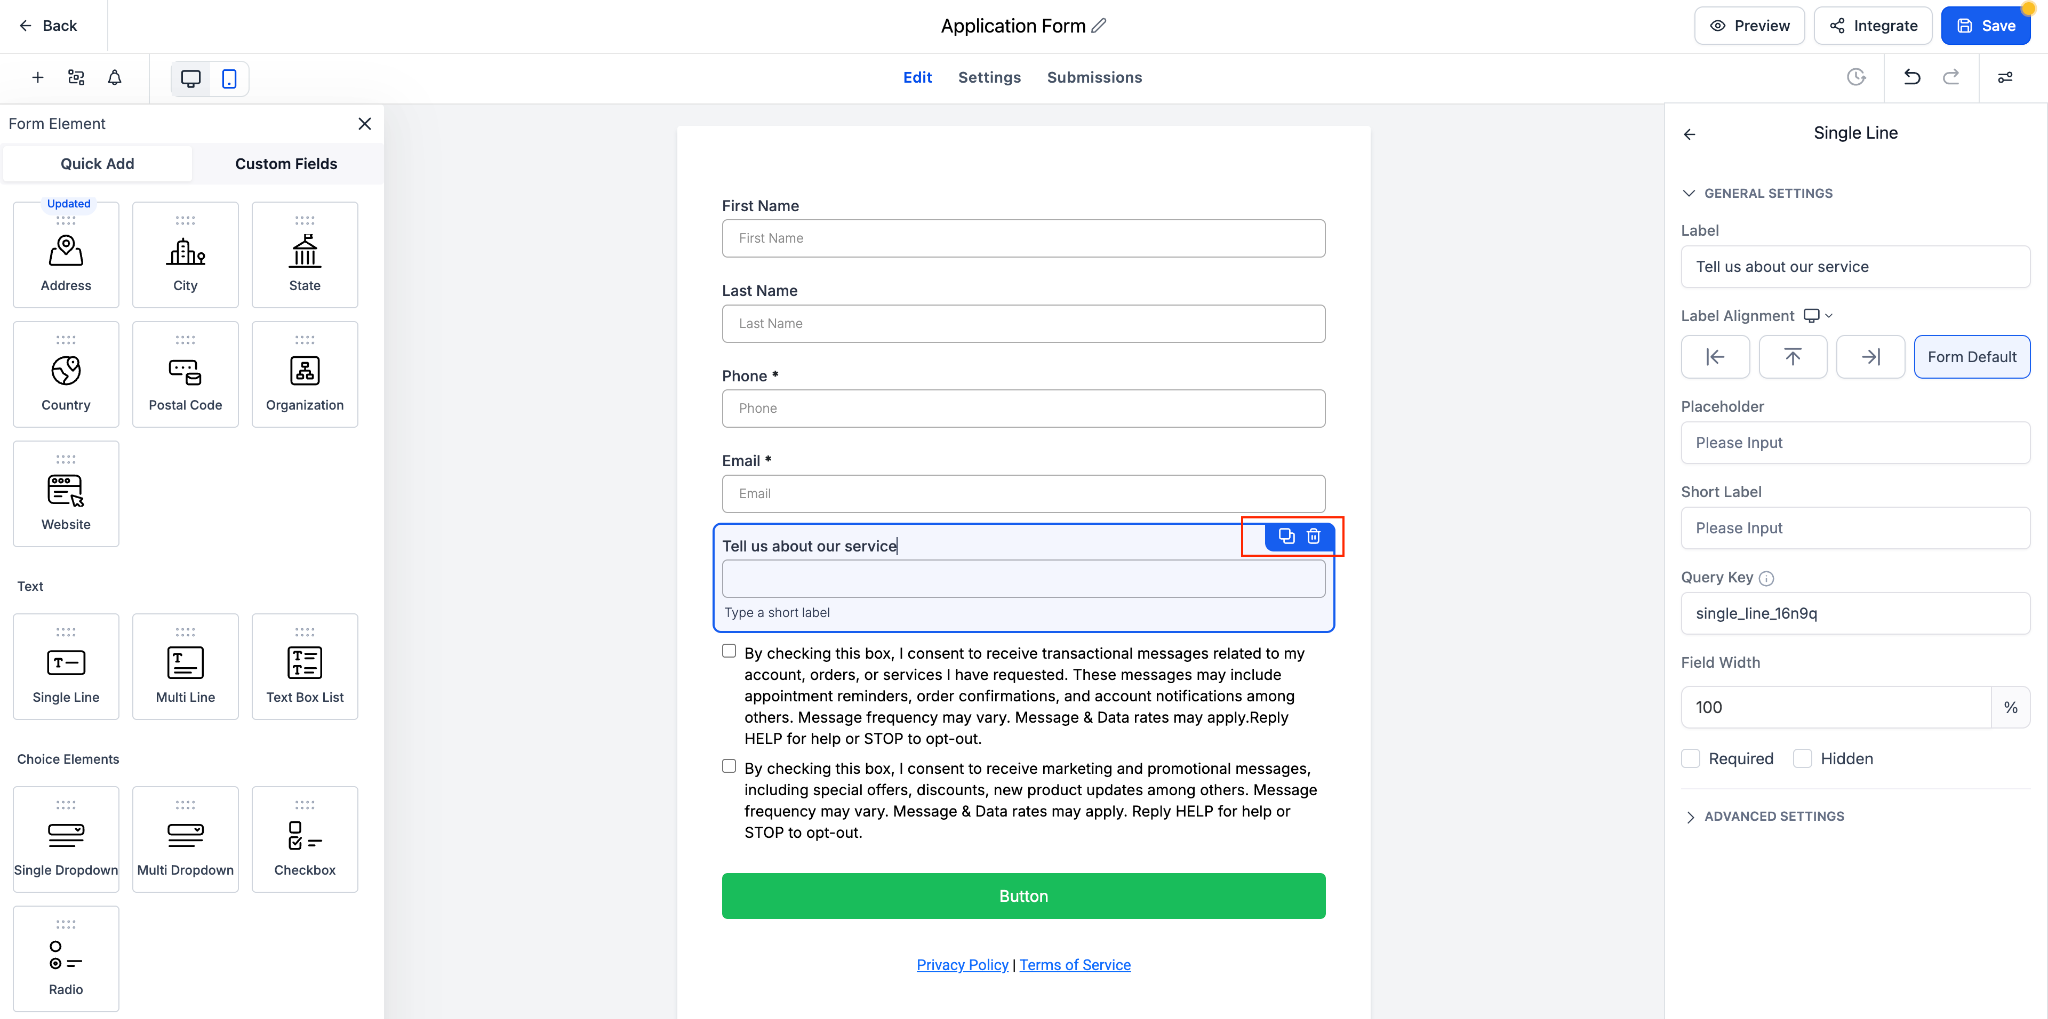
Task: Switch to mobile device view
Action: coord(229,78)
